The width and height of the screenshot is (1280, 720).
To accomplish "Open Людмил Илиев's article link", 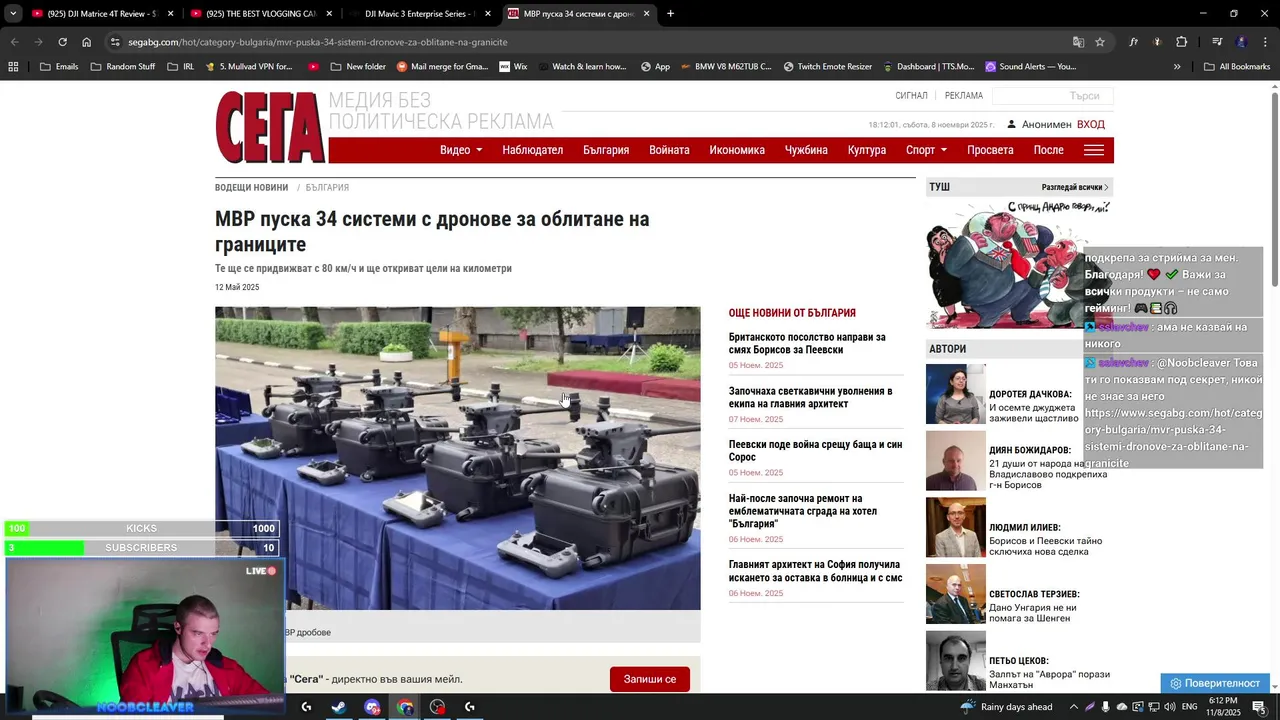I will pos(1045,546).
